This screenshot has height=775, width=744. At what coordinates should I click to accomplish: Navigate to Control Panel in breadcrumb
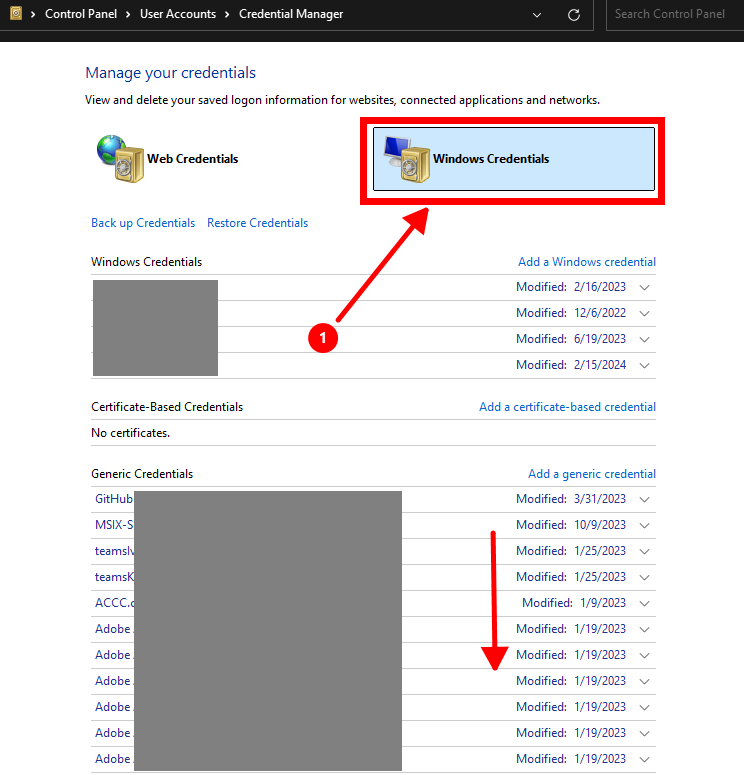pos(82,14)
